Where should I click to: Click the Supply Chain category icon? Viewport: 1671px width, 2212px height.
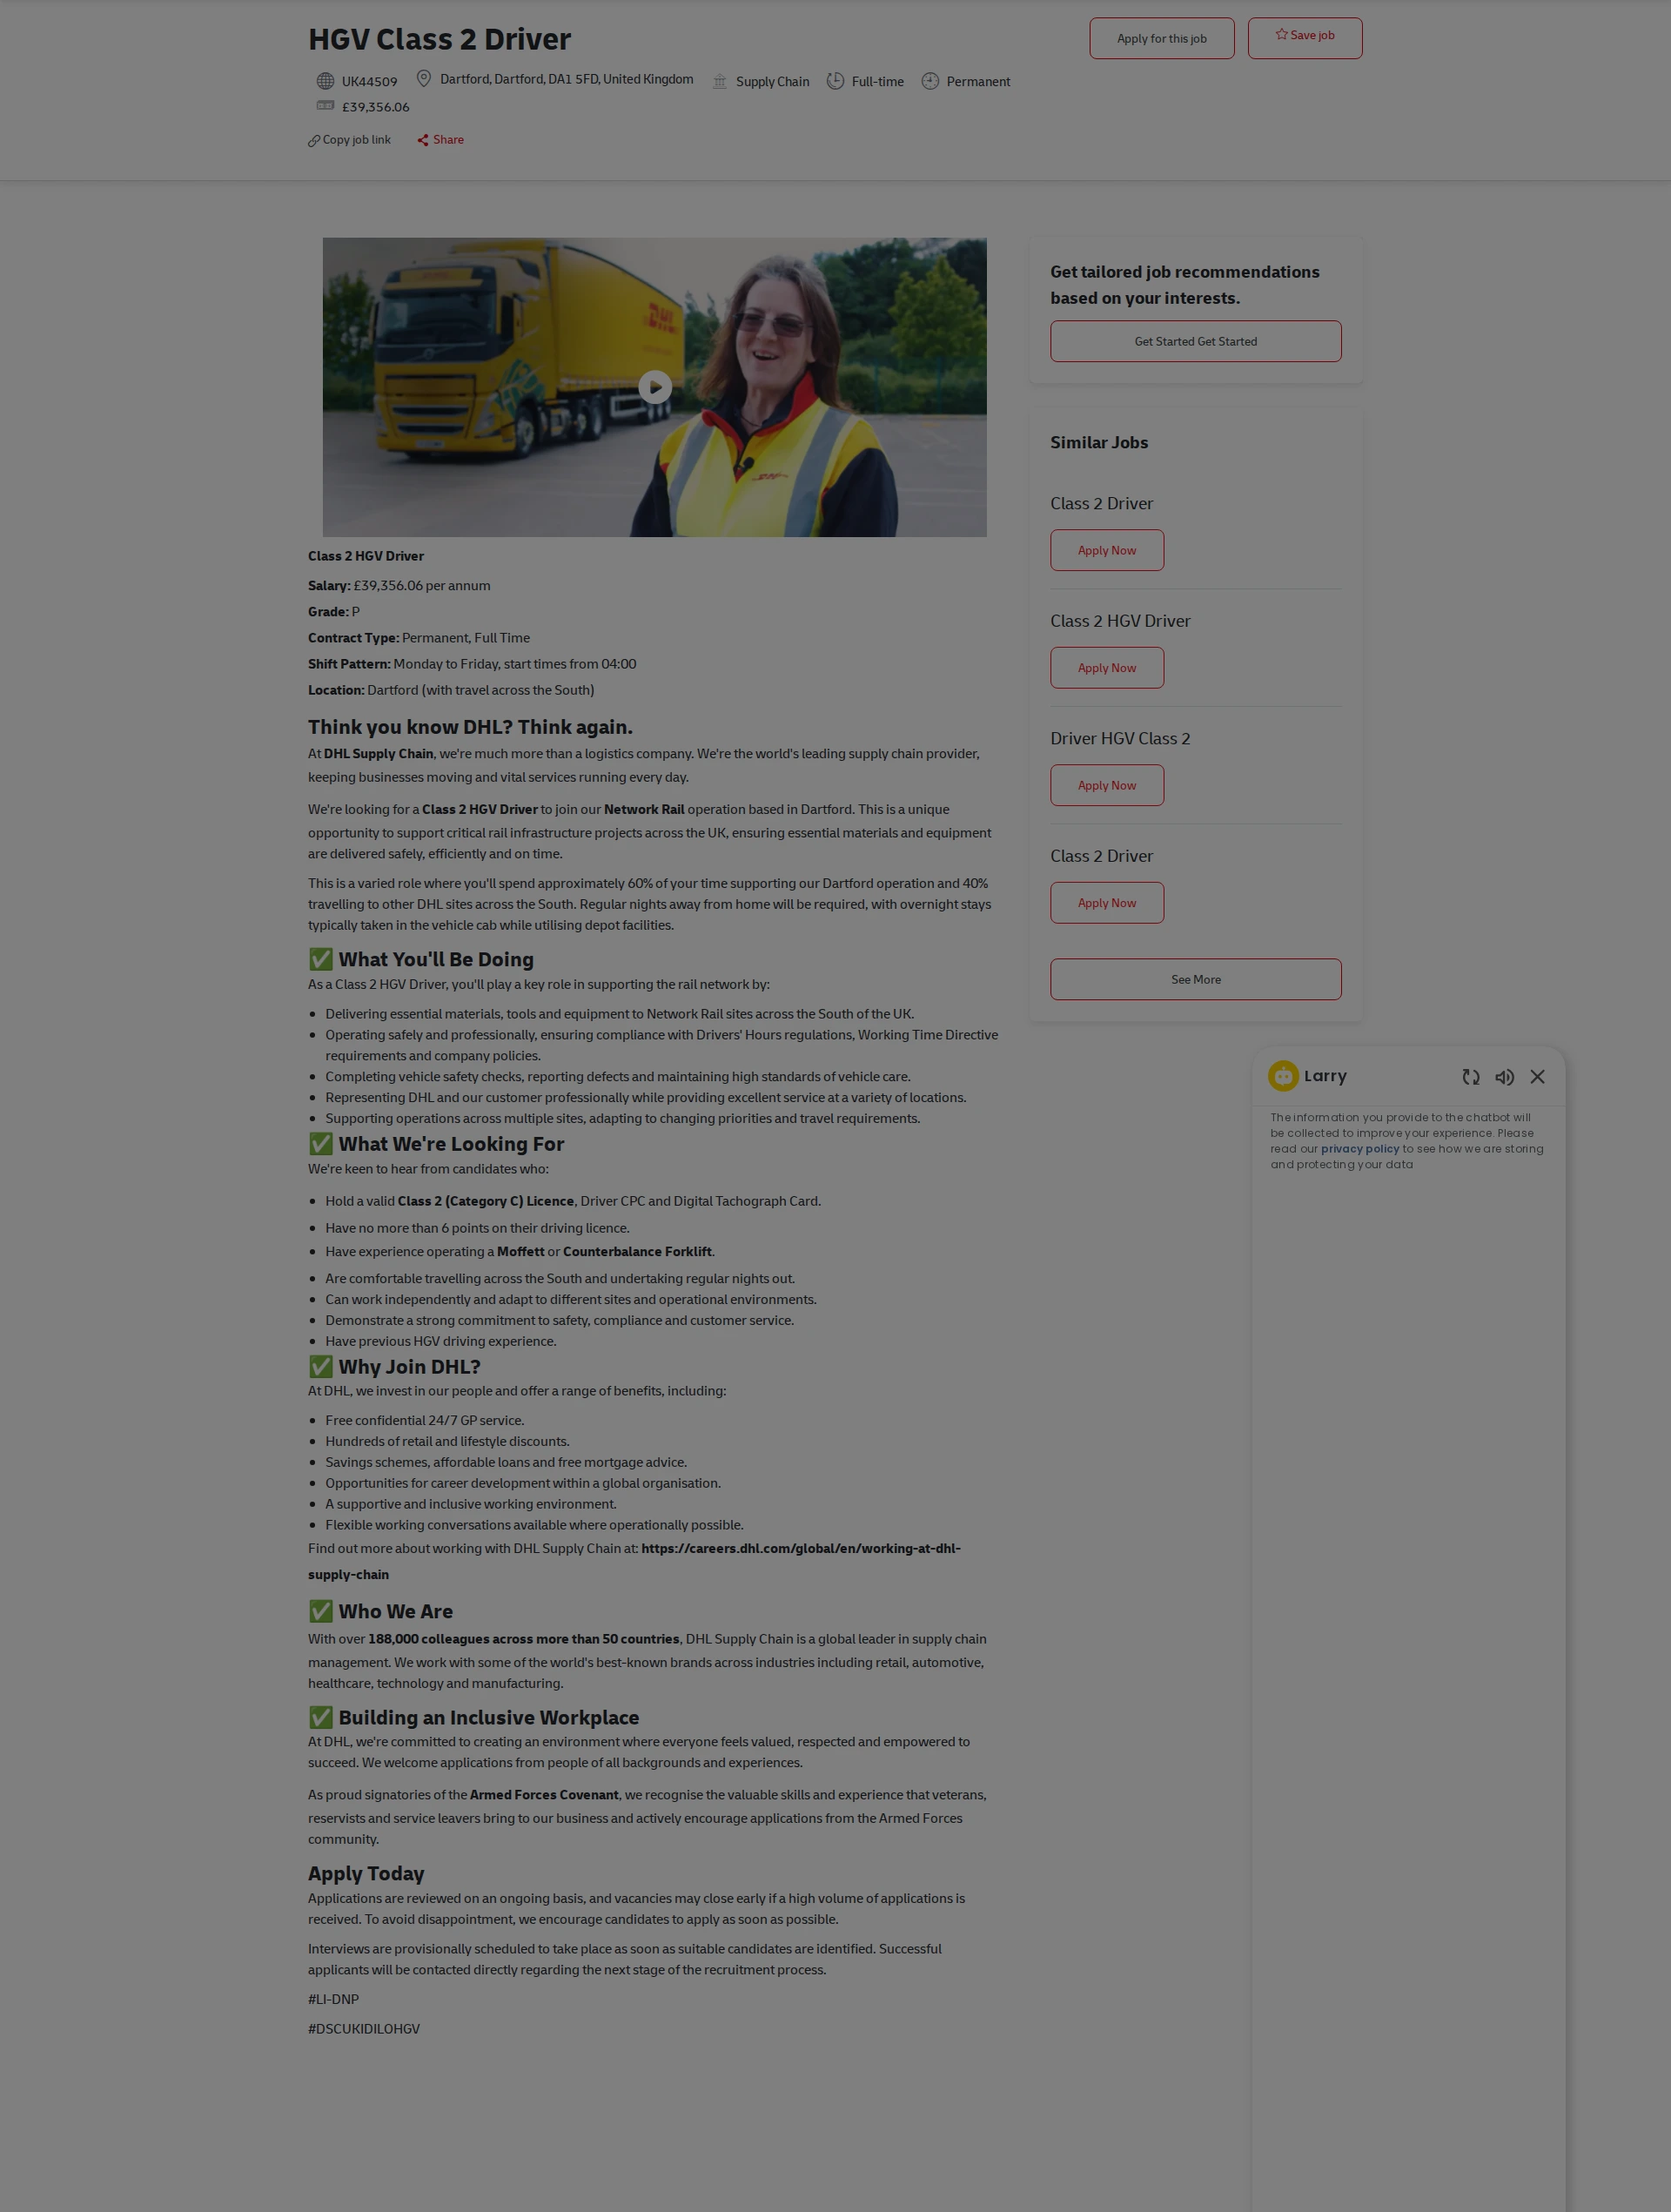tap(719, 81)
